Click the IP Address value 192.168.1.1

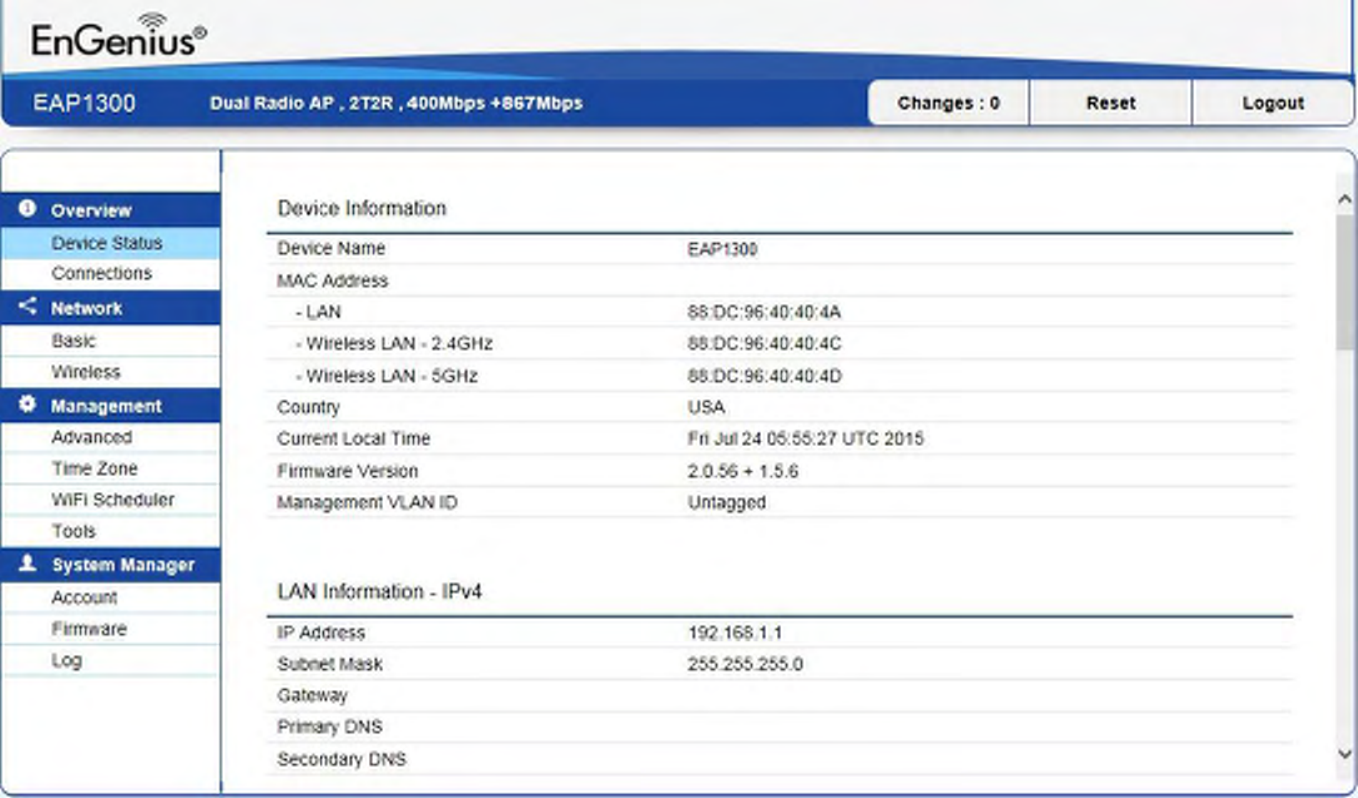[x=735, y=633]
